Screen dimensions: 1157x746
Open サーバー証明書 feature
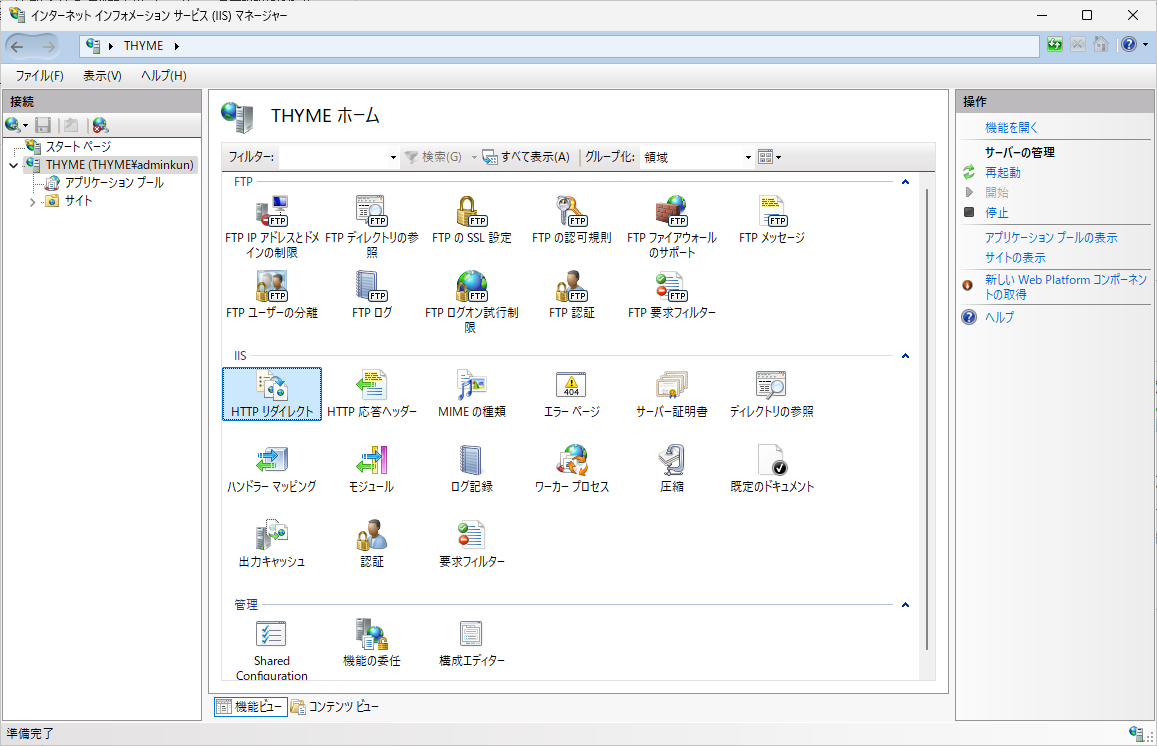[x=671, y=394]
